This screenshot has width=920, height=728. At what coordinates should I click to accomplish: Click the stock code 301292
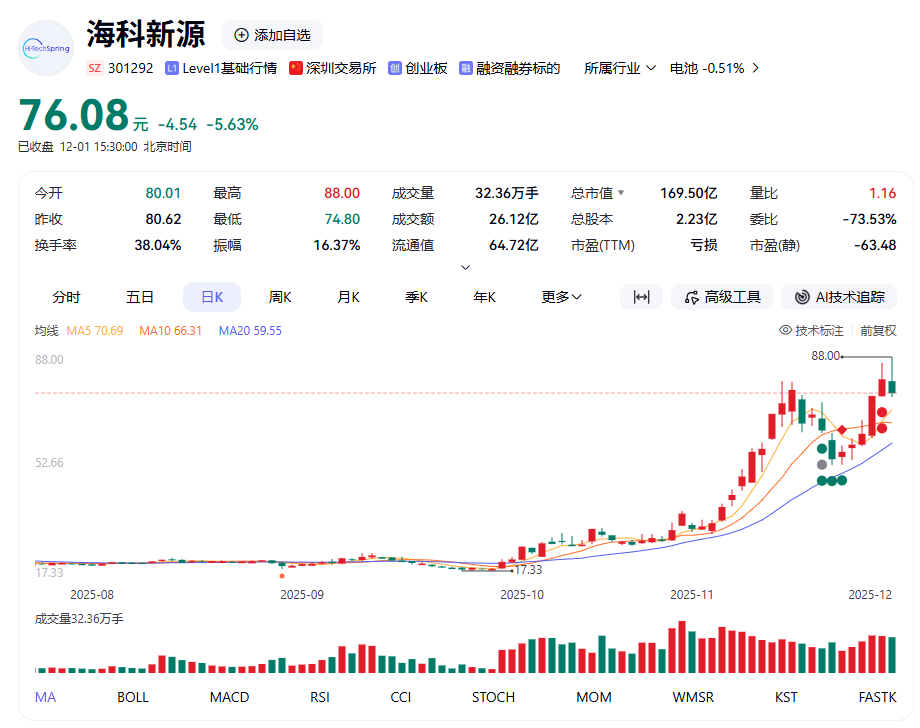click(x=130, y=68)
